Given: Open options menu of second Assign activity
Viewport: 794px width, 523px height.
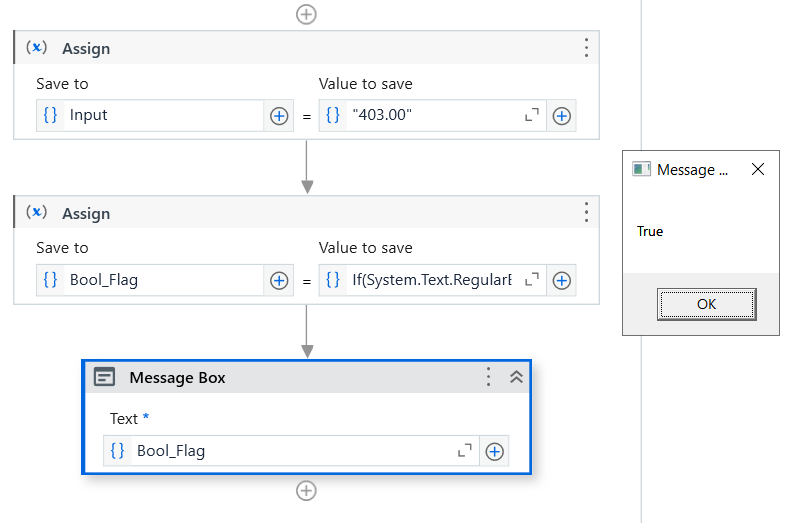Looking at the screenshot, I should click(x=586, y=213).
